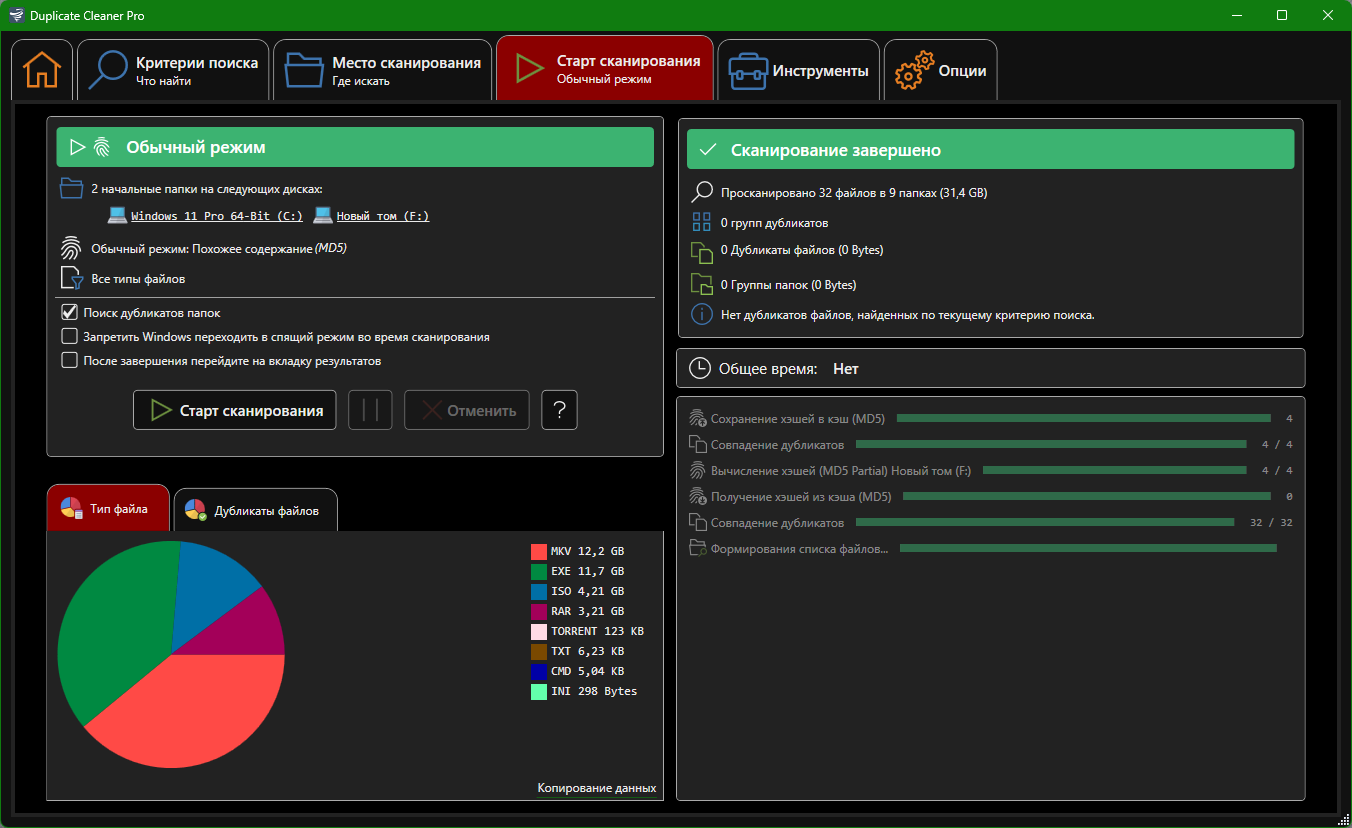Image resolution: width=1352 pixels, height=828 pixels.
Task: Click the question mark help button
Action: [x=560, y=410]
